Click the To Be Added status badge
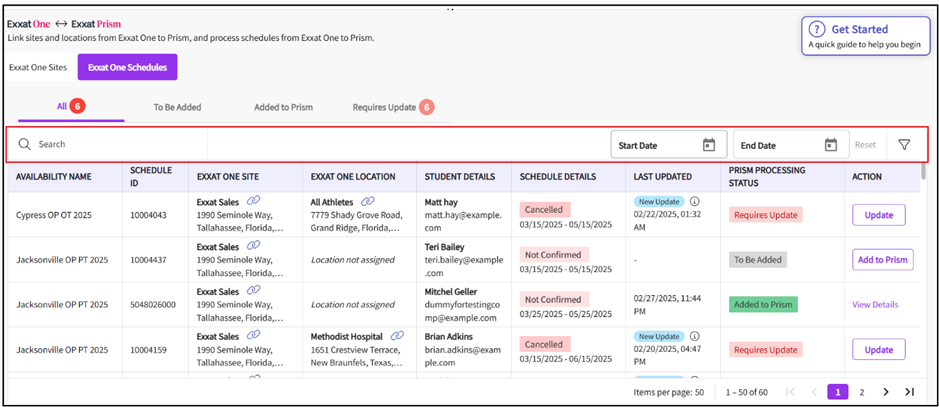Screen dimensions: 939x407 [758, 260]
